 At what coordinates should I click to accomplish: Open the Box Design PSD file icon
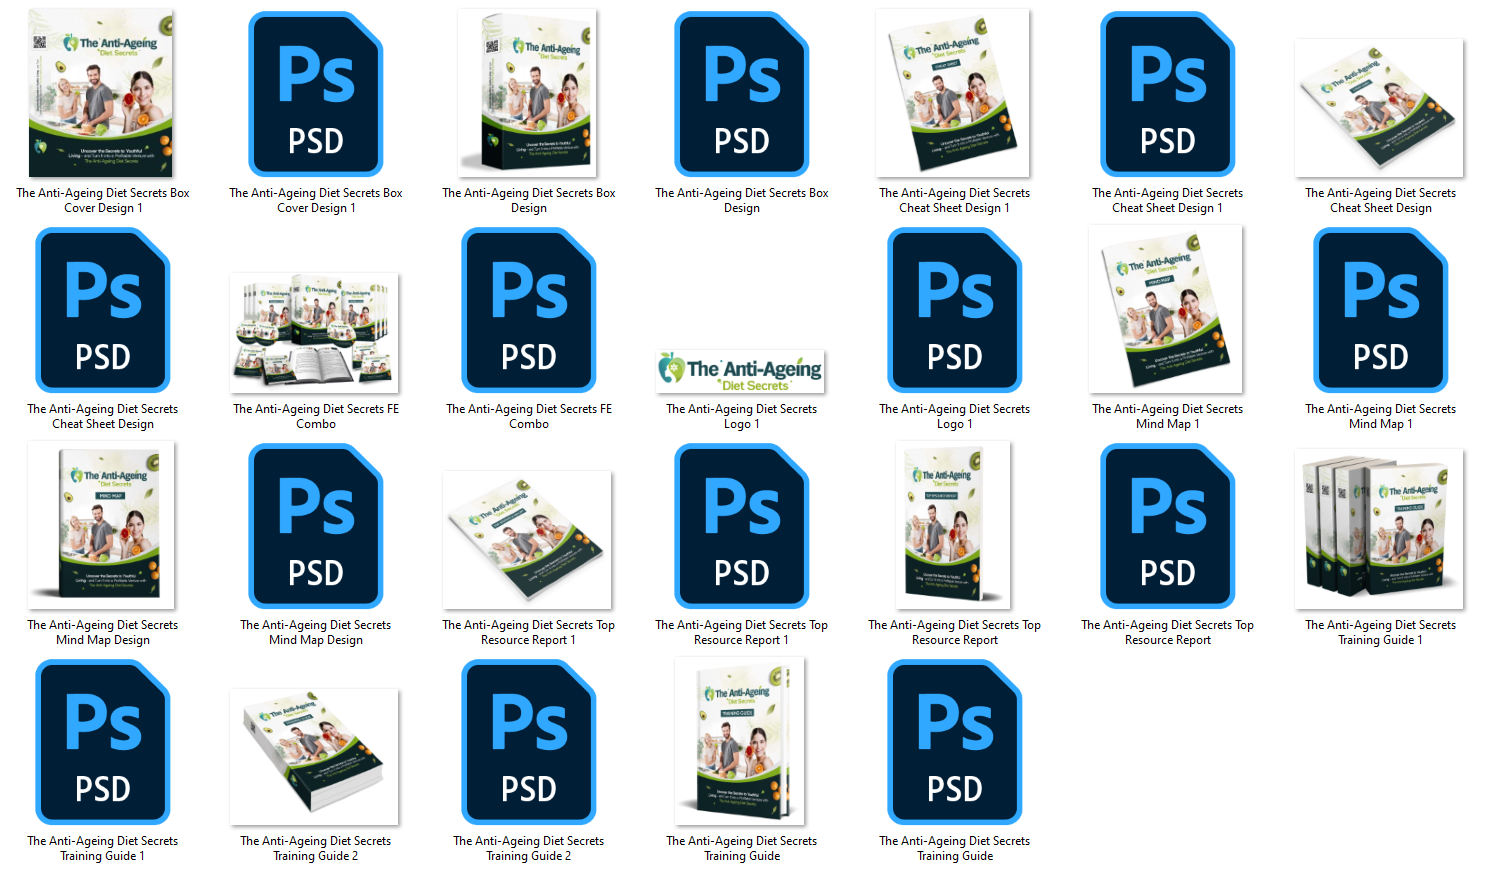(742, 94)
